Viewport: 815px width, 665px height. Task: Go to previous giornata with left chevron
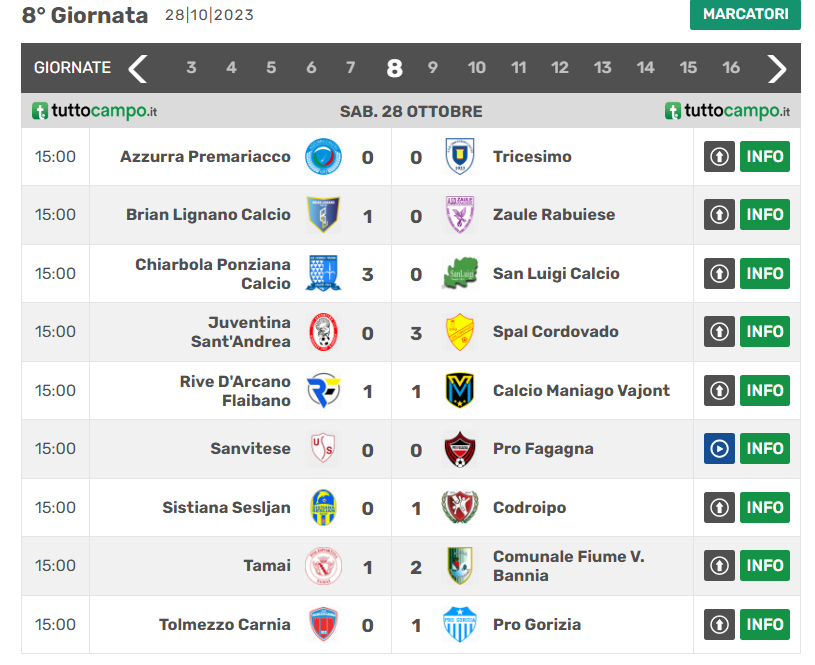coord(138,68)
